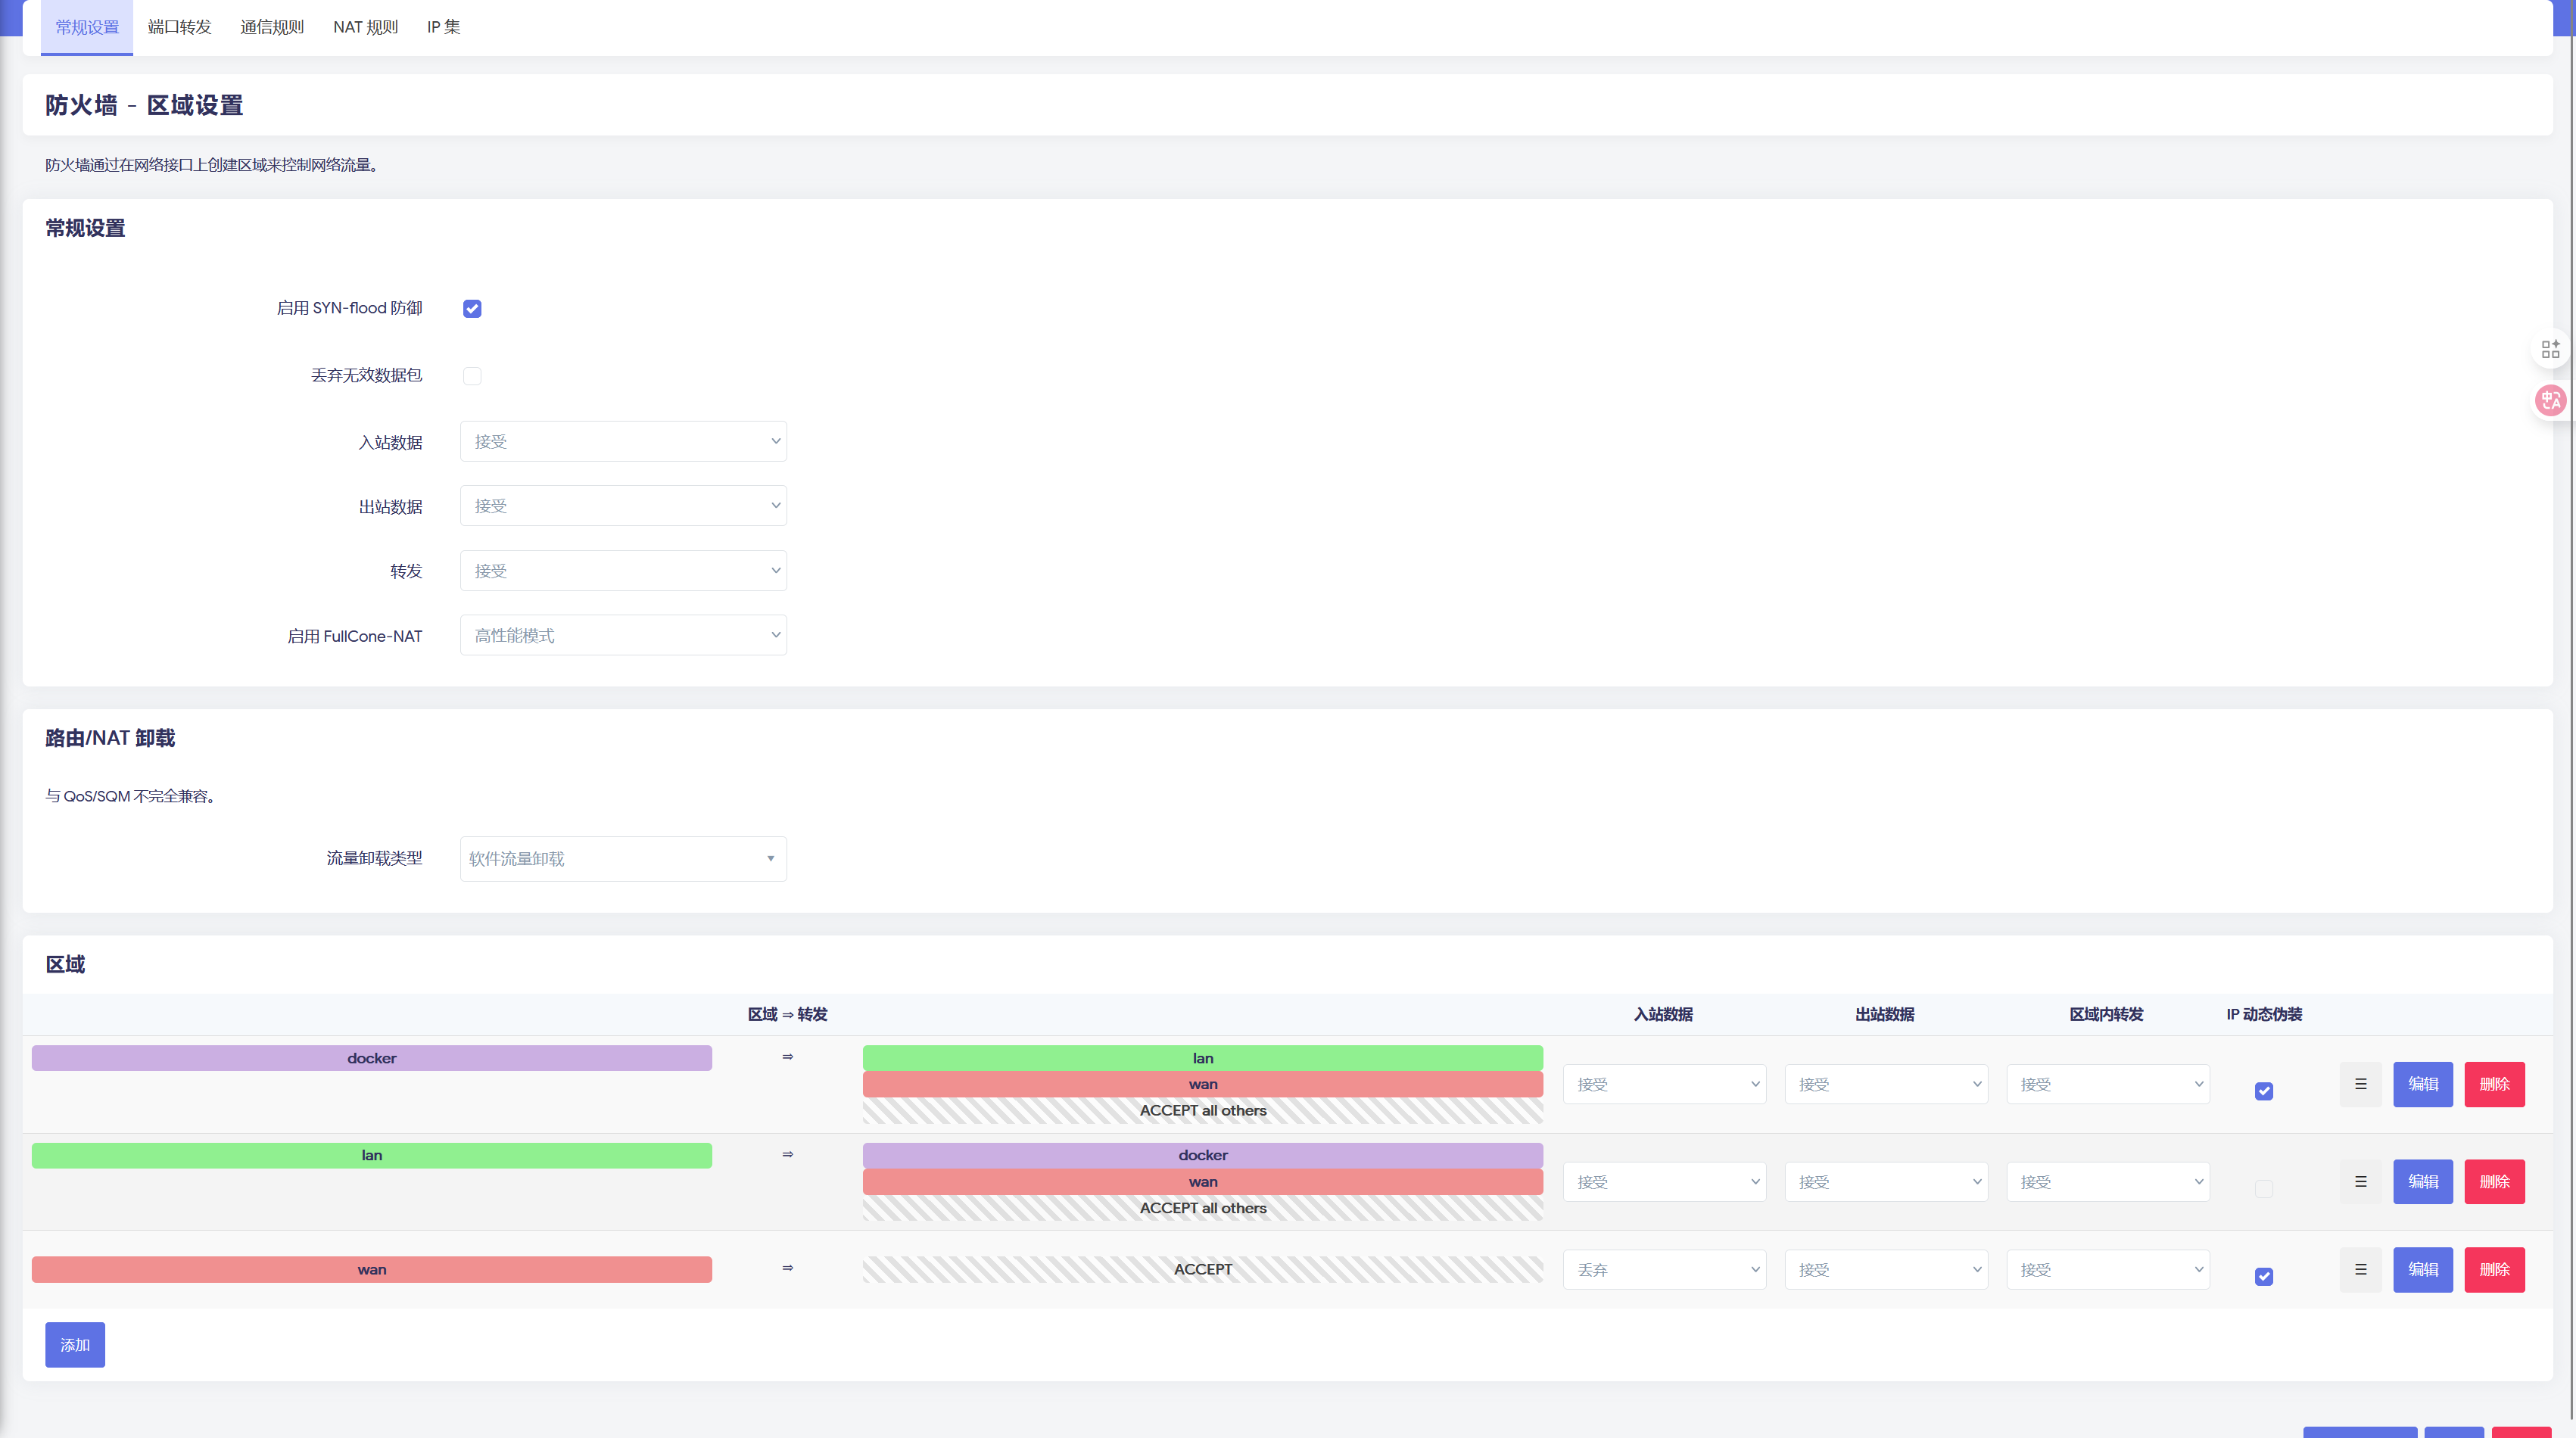This screenshot has width=2576, height=1438.
Task: Click the lan row drag handle icon
Action: point(2360,1181)
